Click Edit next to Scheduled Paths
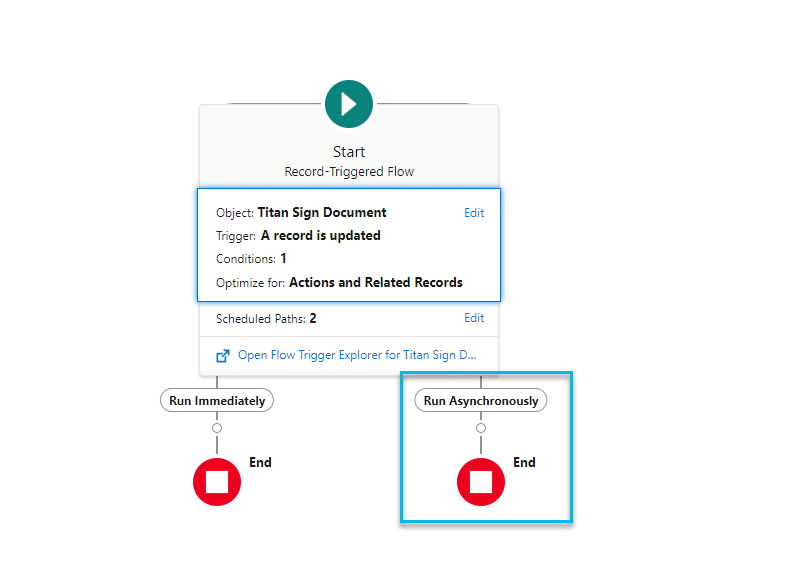 coord(474,318)
